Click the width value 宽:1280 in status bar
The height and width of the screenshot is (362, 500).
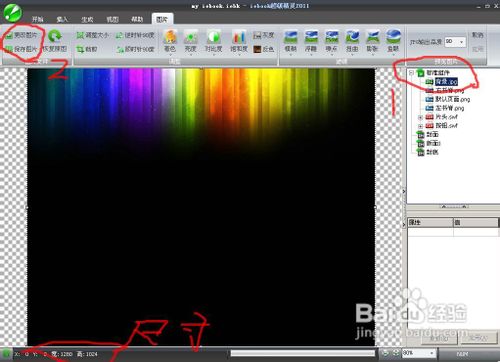pyautogui.click(x=62, y=354)
